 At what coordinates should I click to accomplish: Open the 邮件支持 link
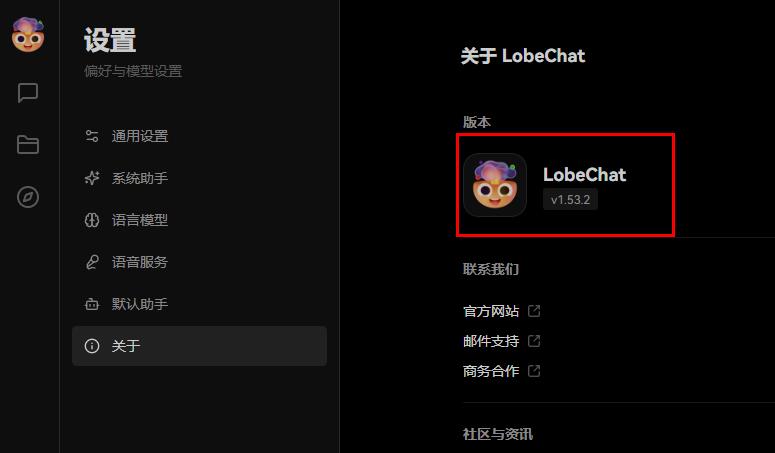491,341
